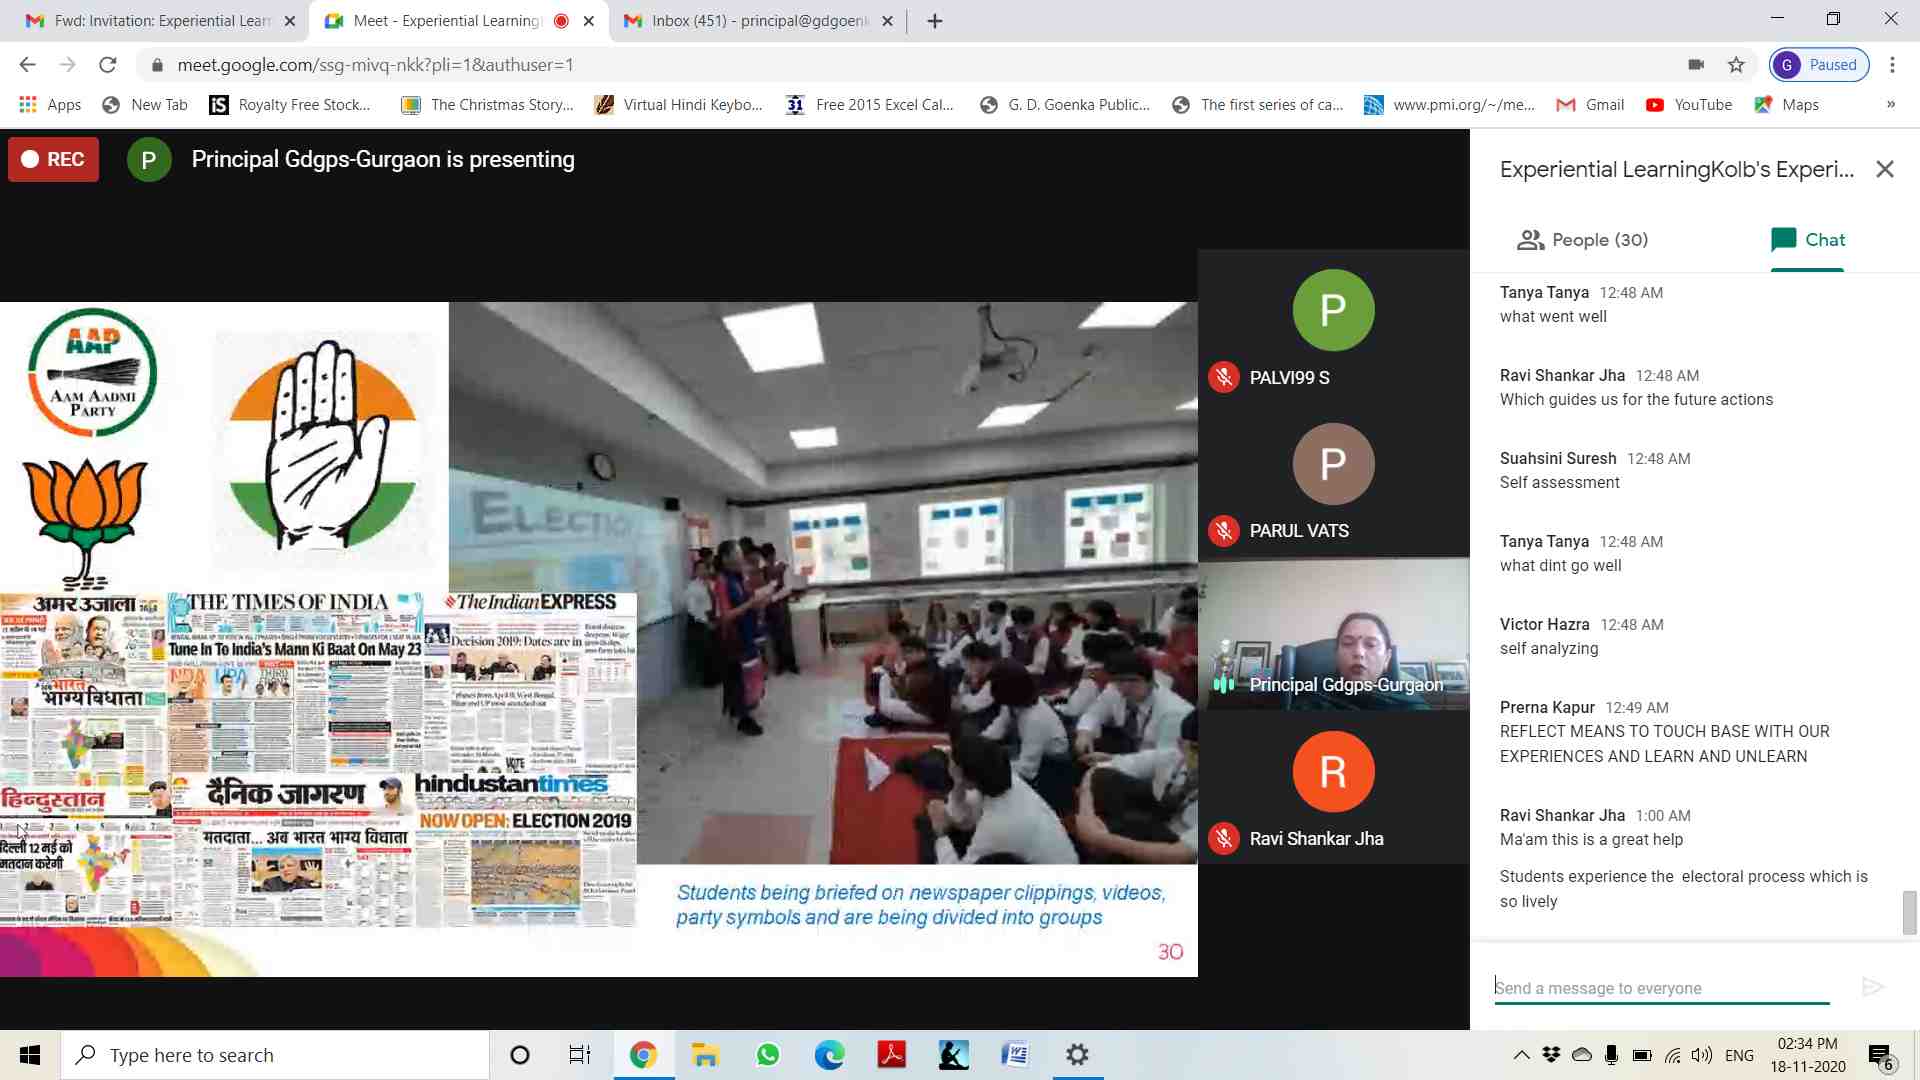This screenshot has height=1080, width=1920.
Task: Show hidden system tray icons
Action: click(1521, 1055)
